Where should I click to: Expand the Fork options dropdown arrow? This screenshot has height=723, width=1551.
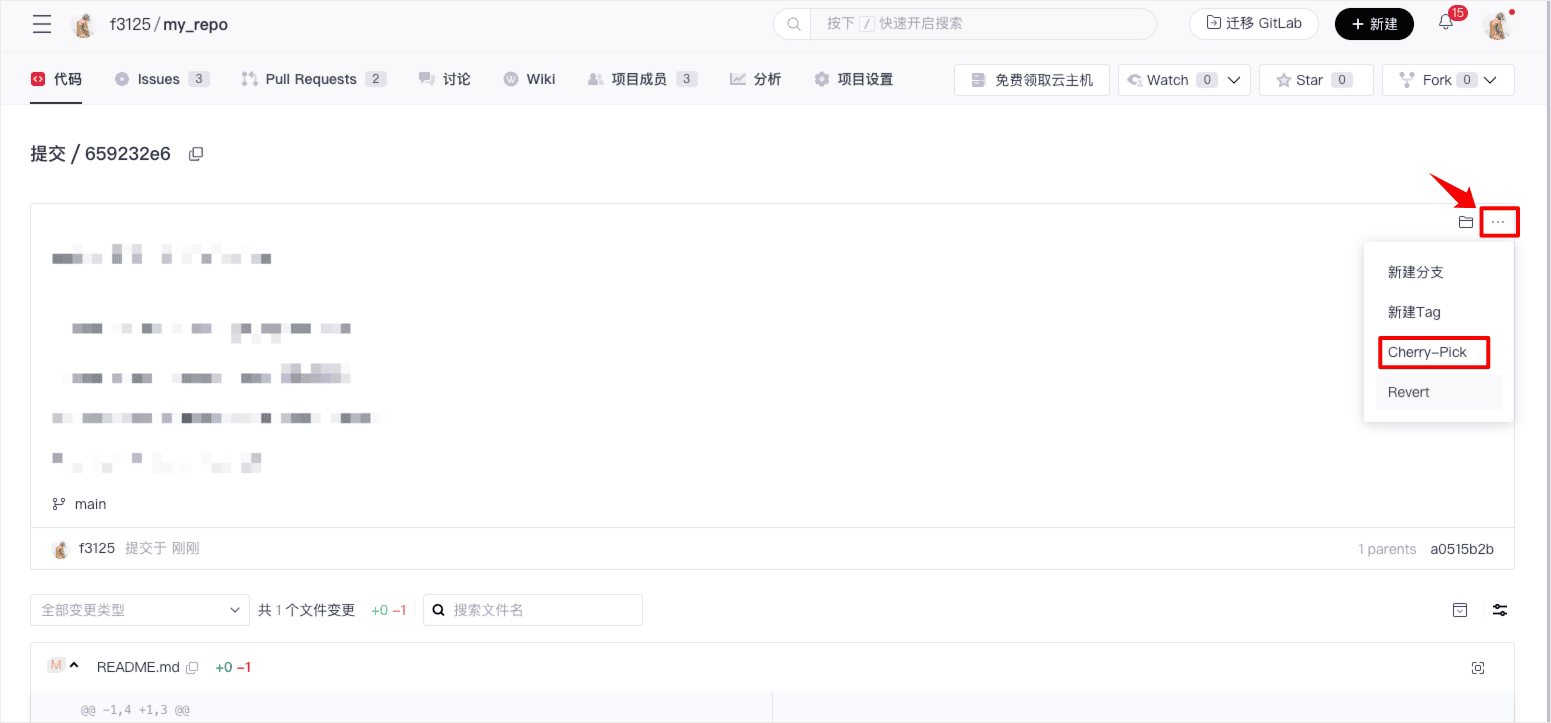point(1491,80)
